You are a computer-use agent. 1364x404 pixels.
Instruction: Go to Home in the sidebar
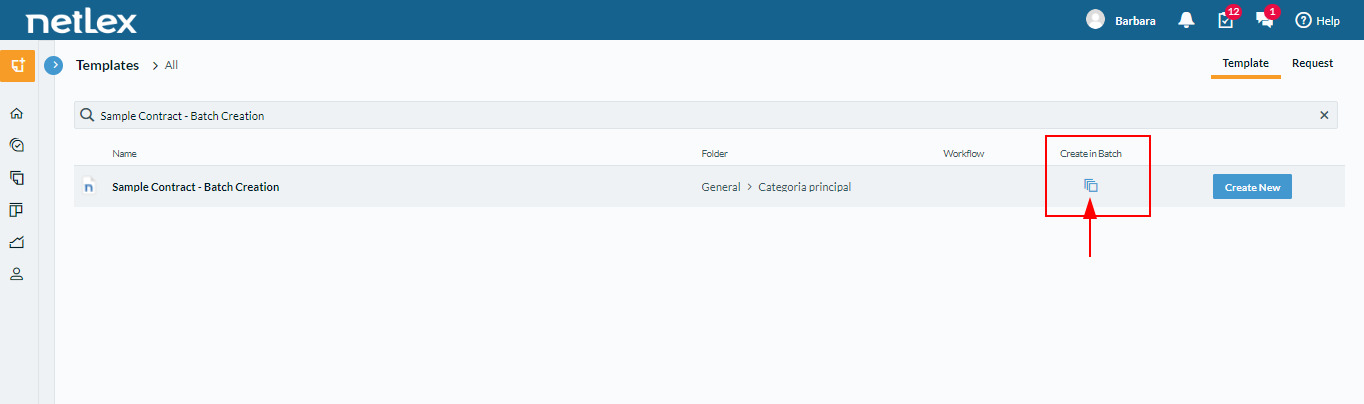coord(16,113)
